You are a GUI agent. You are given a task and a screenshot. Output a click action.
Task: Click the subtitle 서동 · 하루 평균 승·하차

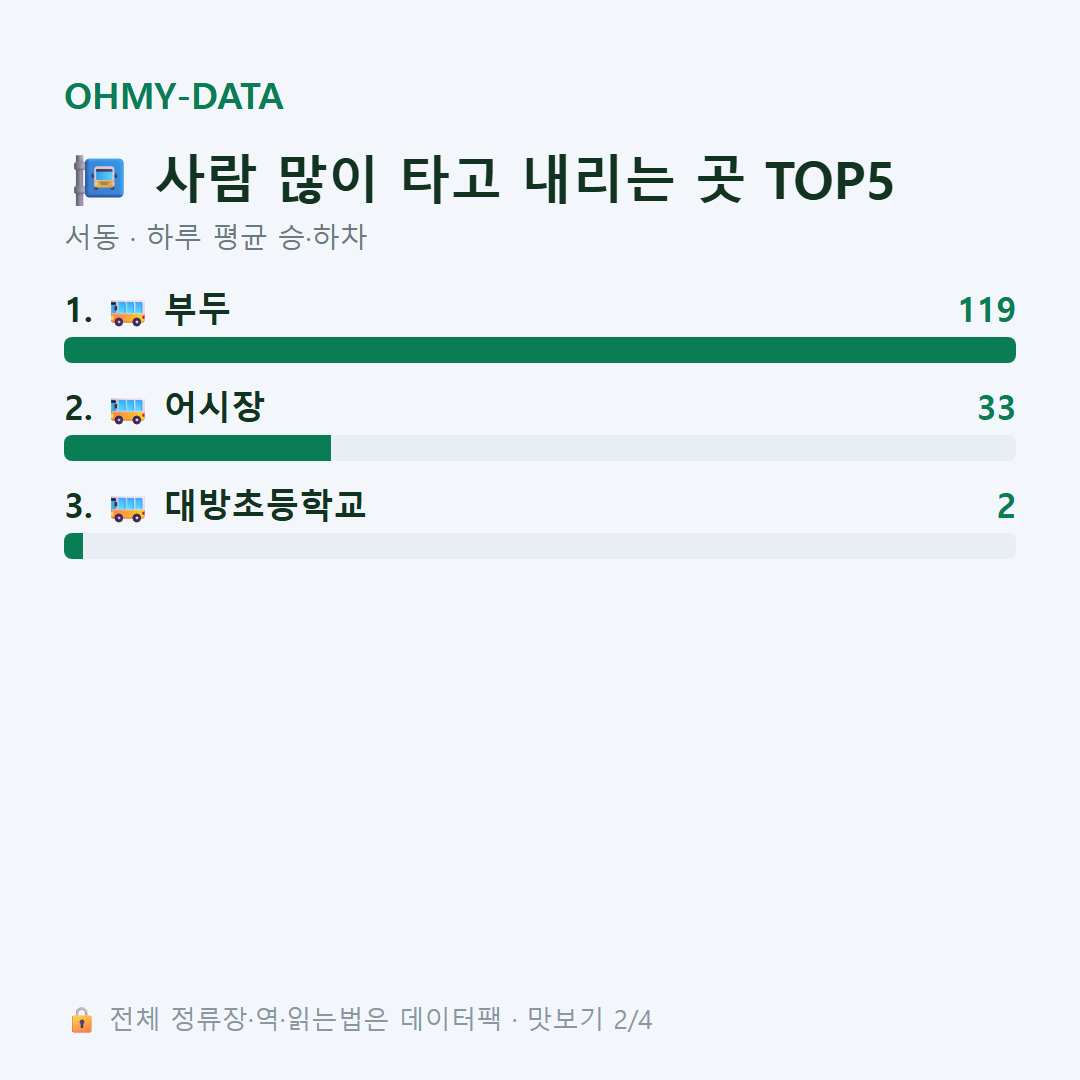click(216, 237)
